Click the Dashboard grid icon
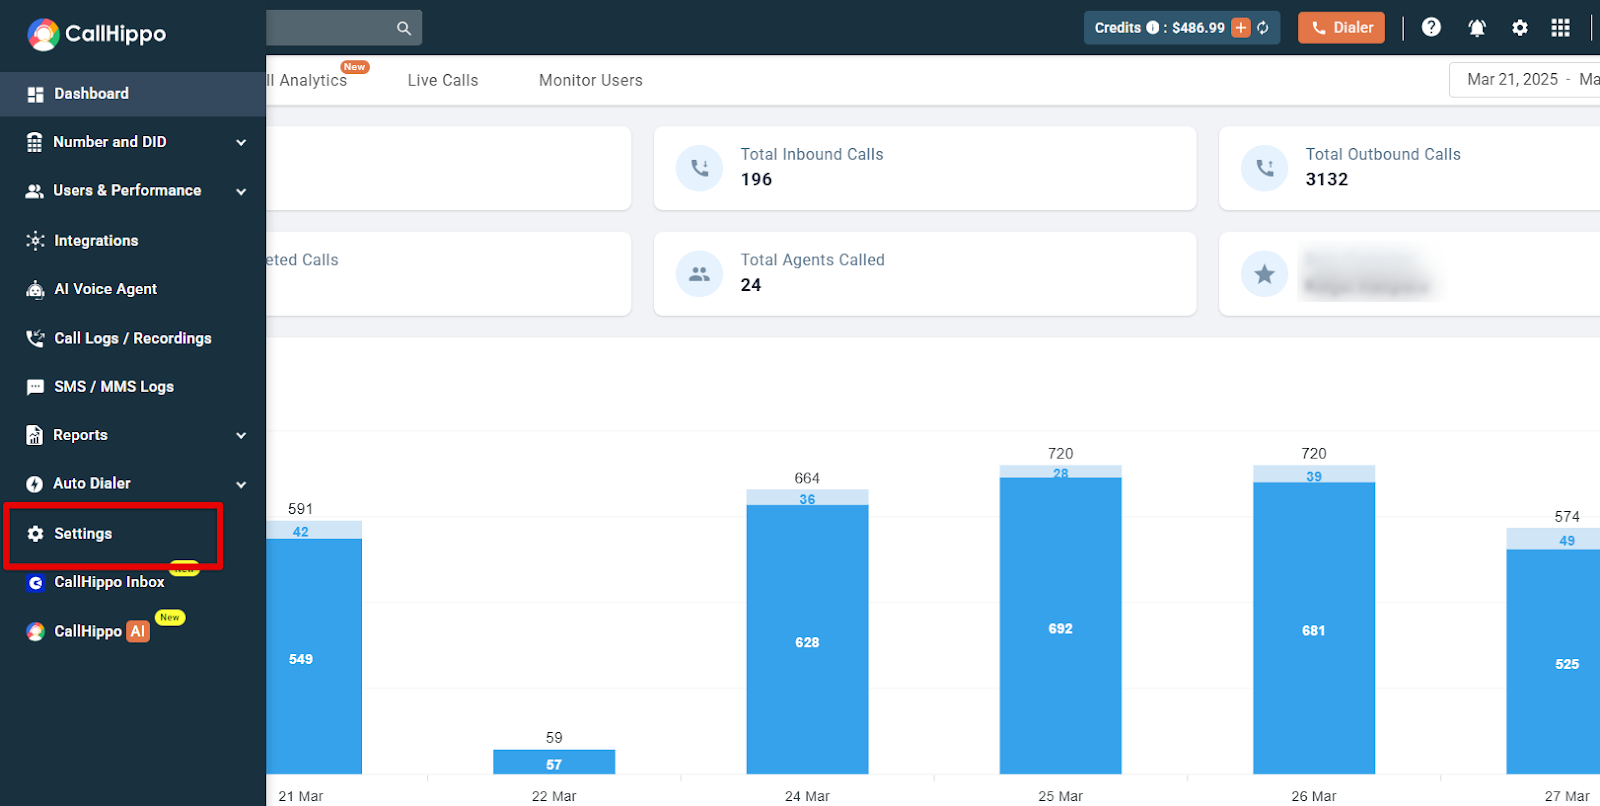1600x806 pixels. point(35,94)
